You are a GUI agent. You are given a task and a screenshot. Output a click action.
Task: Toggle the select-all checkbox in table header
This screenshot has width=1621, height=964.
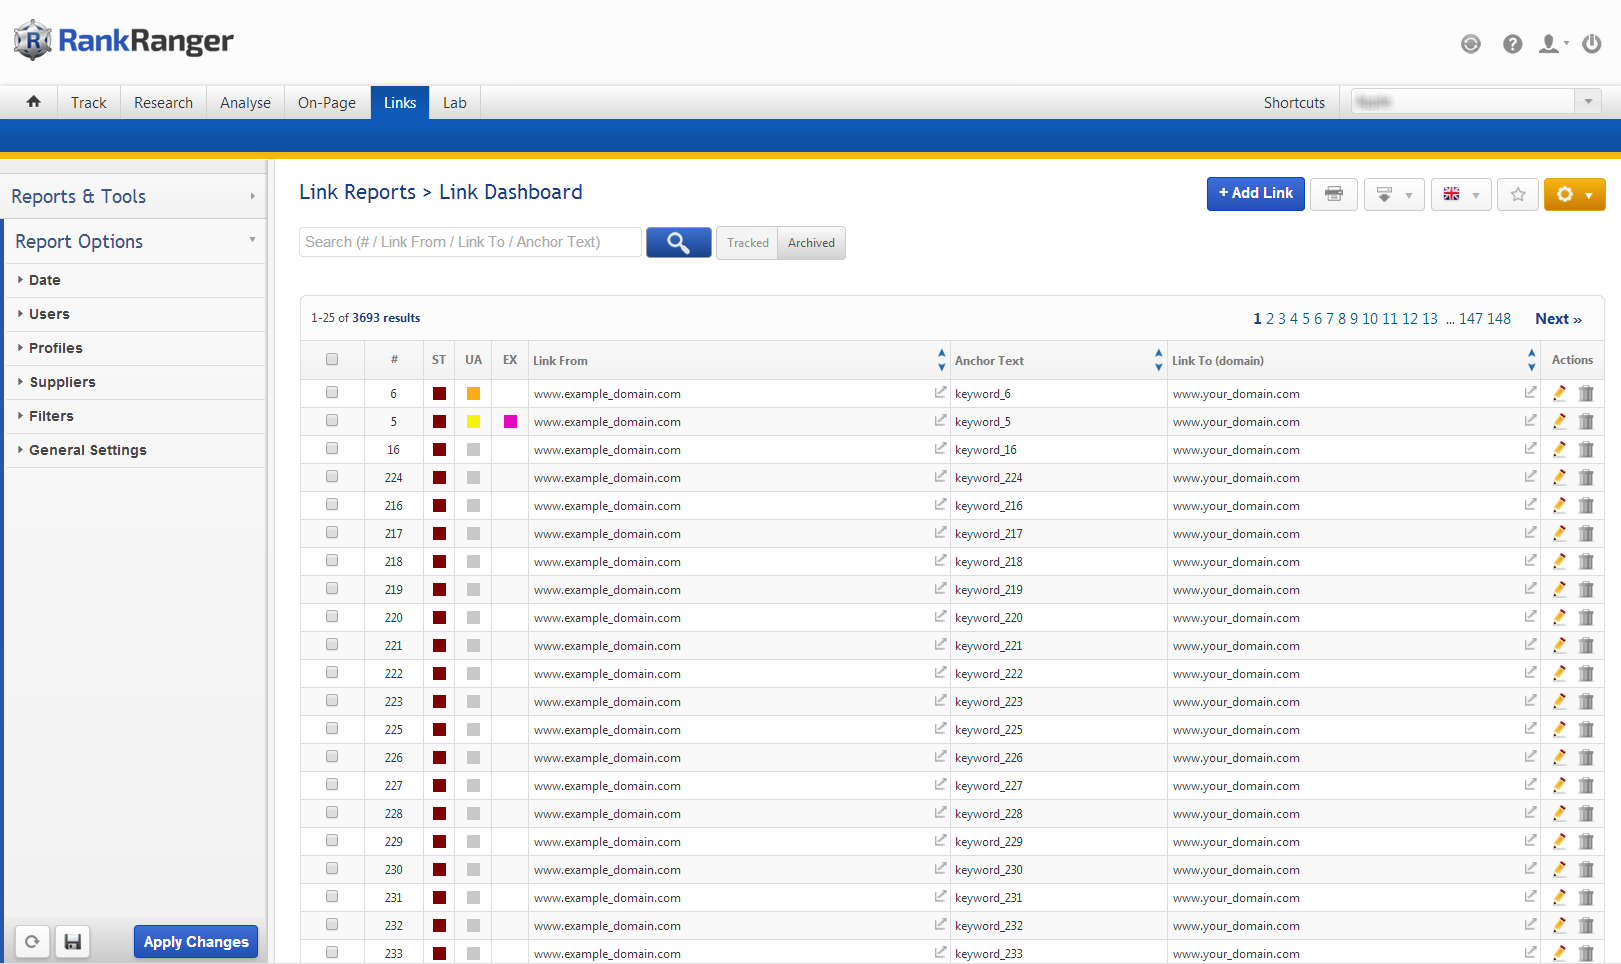[x=332, y=360]
